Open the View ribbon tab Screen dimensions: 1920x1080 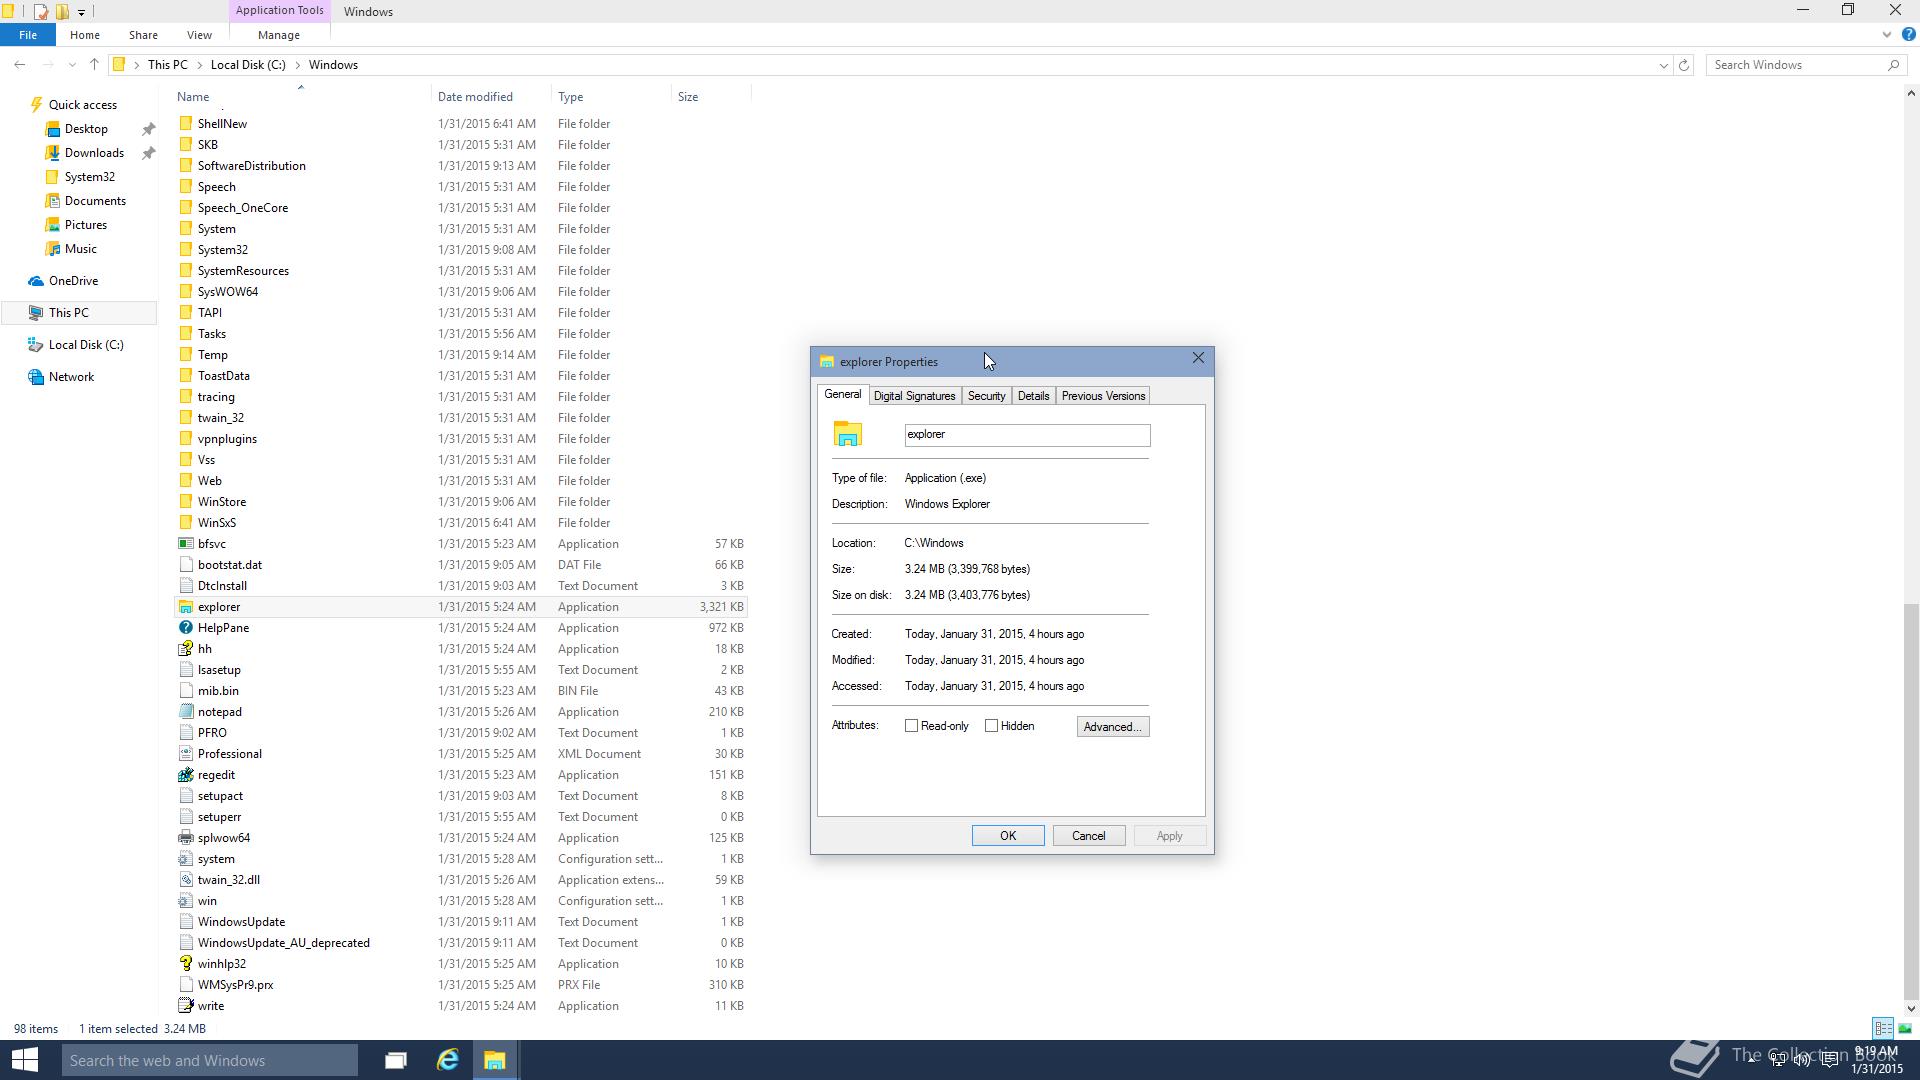(x=199, y=35)
